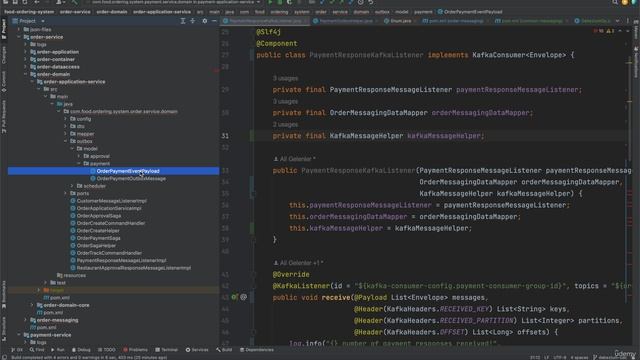
Task: Open the Dependencies tool window
Action: click(256, 350)
